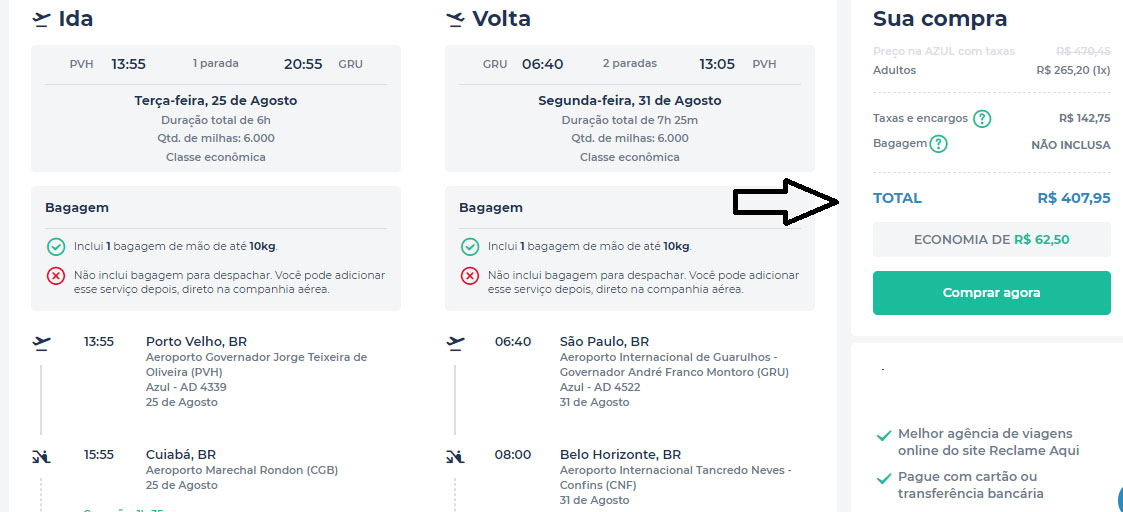The height and width of the screenshot is (512, 1123).
Task: Click checkmark beside Pague com cartão
Action: point(883,479)
